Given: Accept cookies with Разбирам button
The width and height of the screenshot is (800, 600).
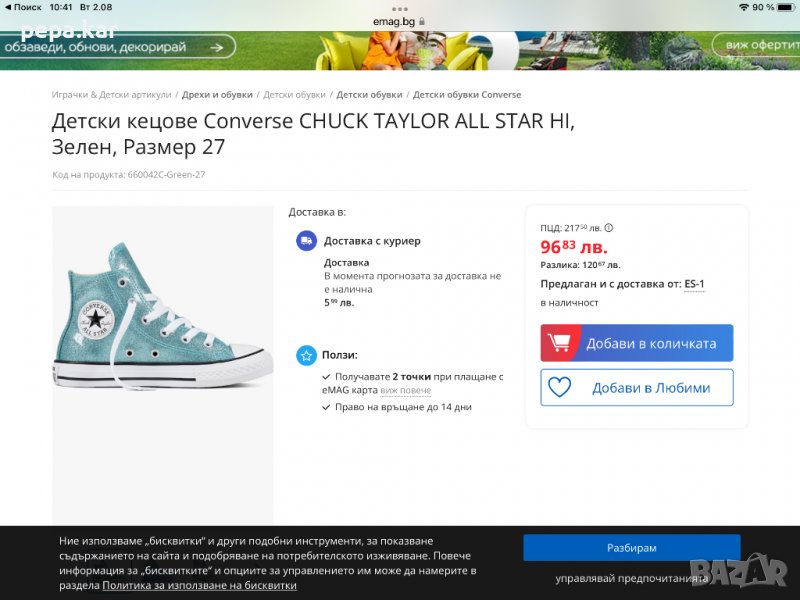Looking at the screenshot, I should pos(631,548).
